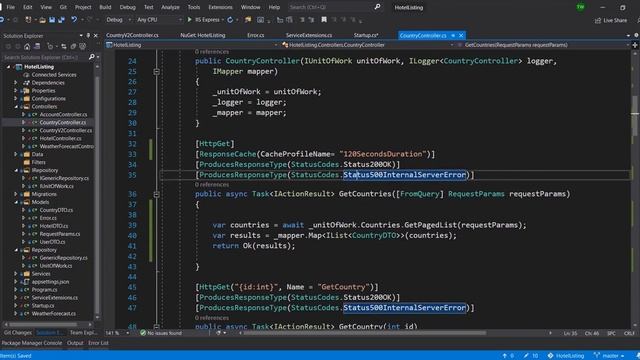This screenshot has width=640, height=360.
Task: Click the Save icon in the toolbar
Action: pos(52,20)
